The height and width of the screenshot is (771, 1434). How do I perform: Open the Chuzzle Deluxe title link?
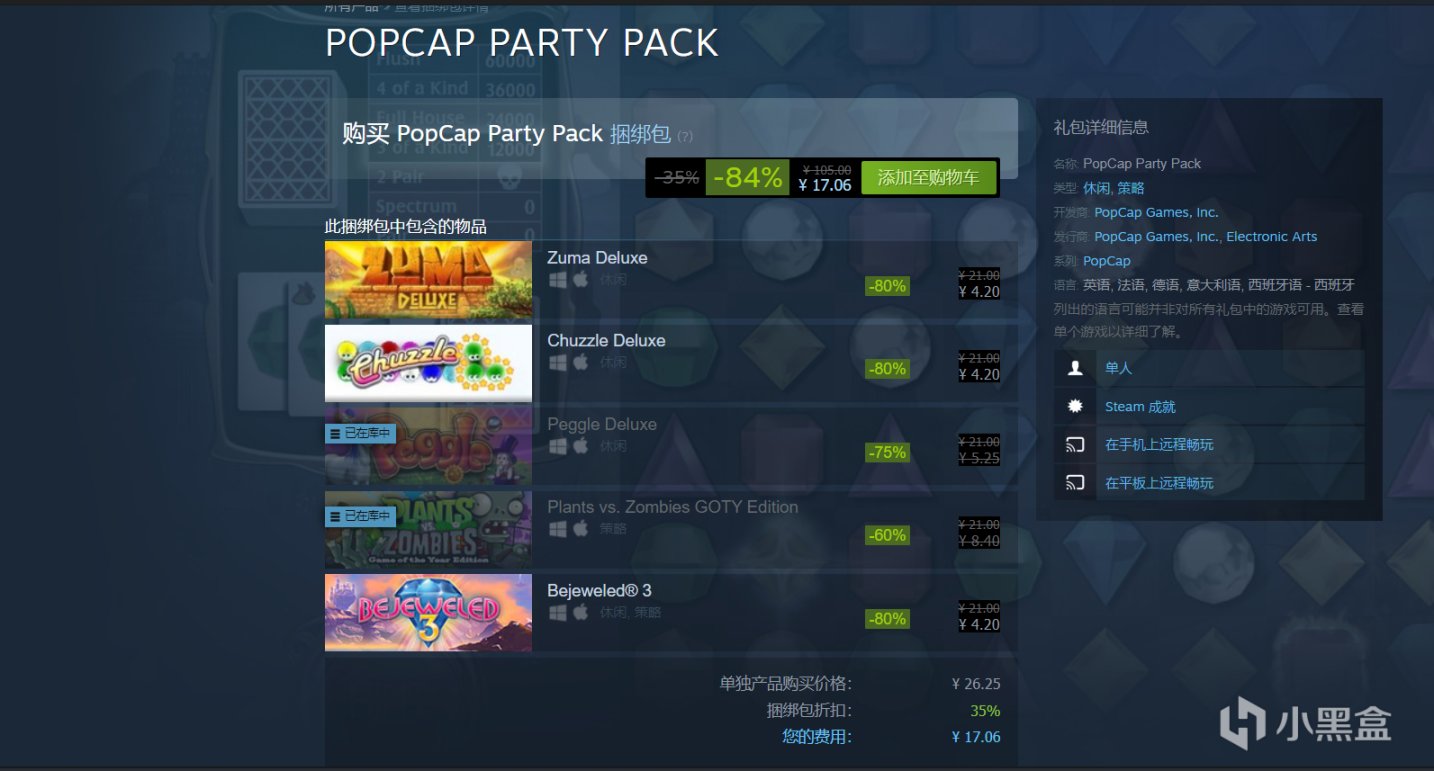click(606, 340)
